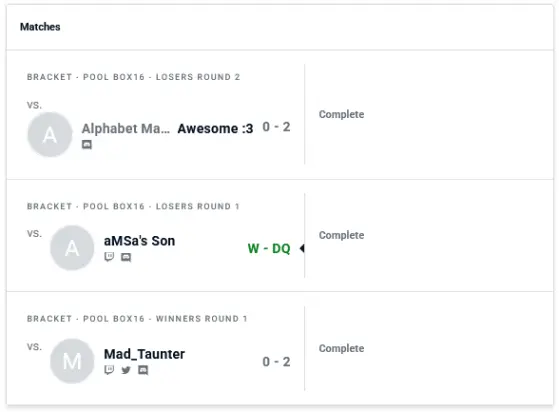This screenshot has width=559, height=412.
Task: Open Alphabet Ma... player profile
Action: click(x=125, y=128)
